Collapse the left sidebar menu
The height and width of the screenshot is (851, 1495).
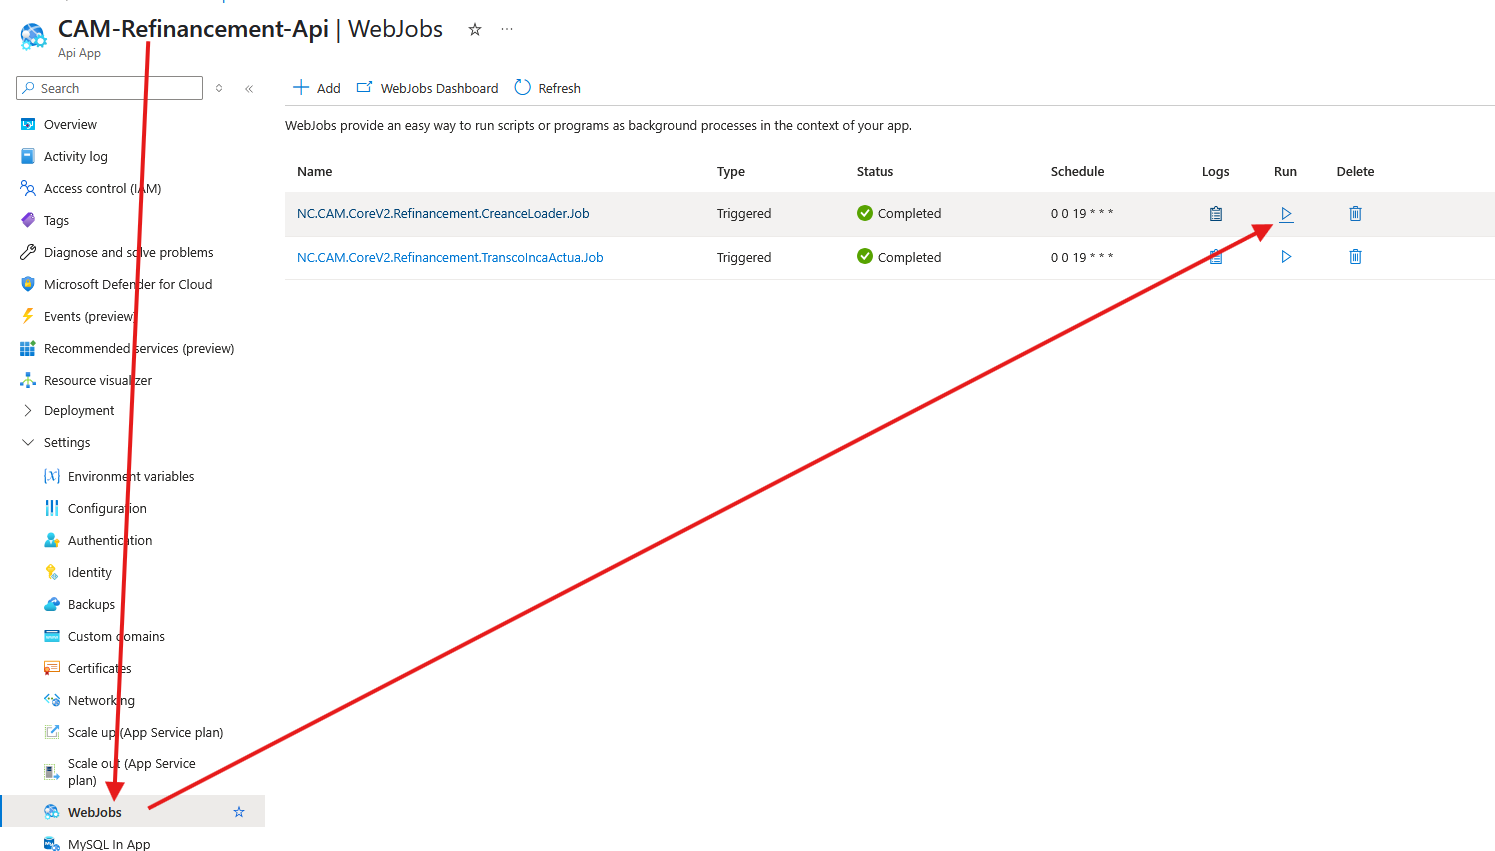pos(249,89)
